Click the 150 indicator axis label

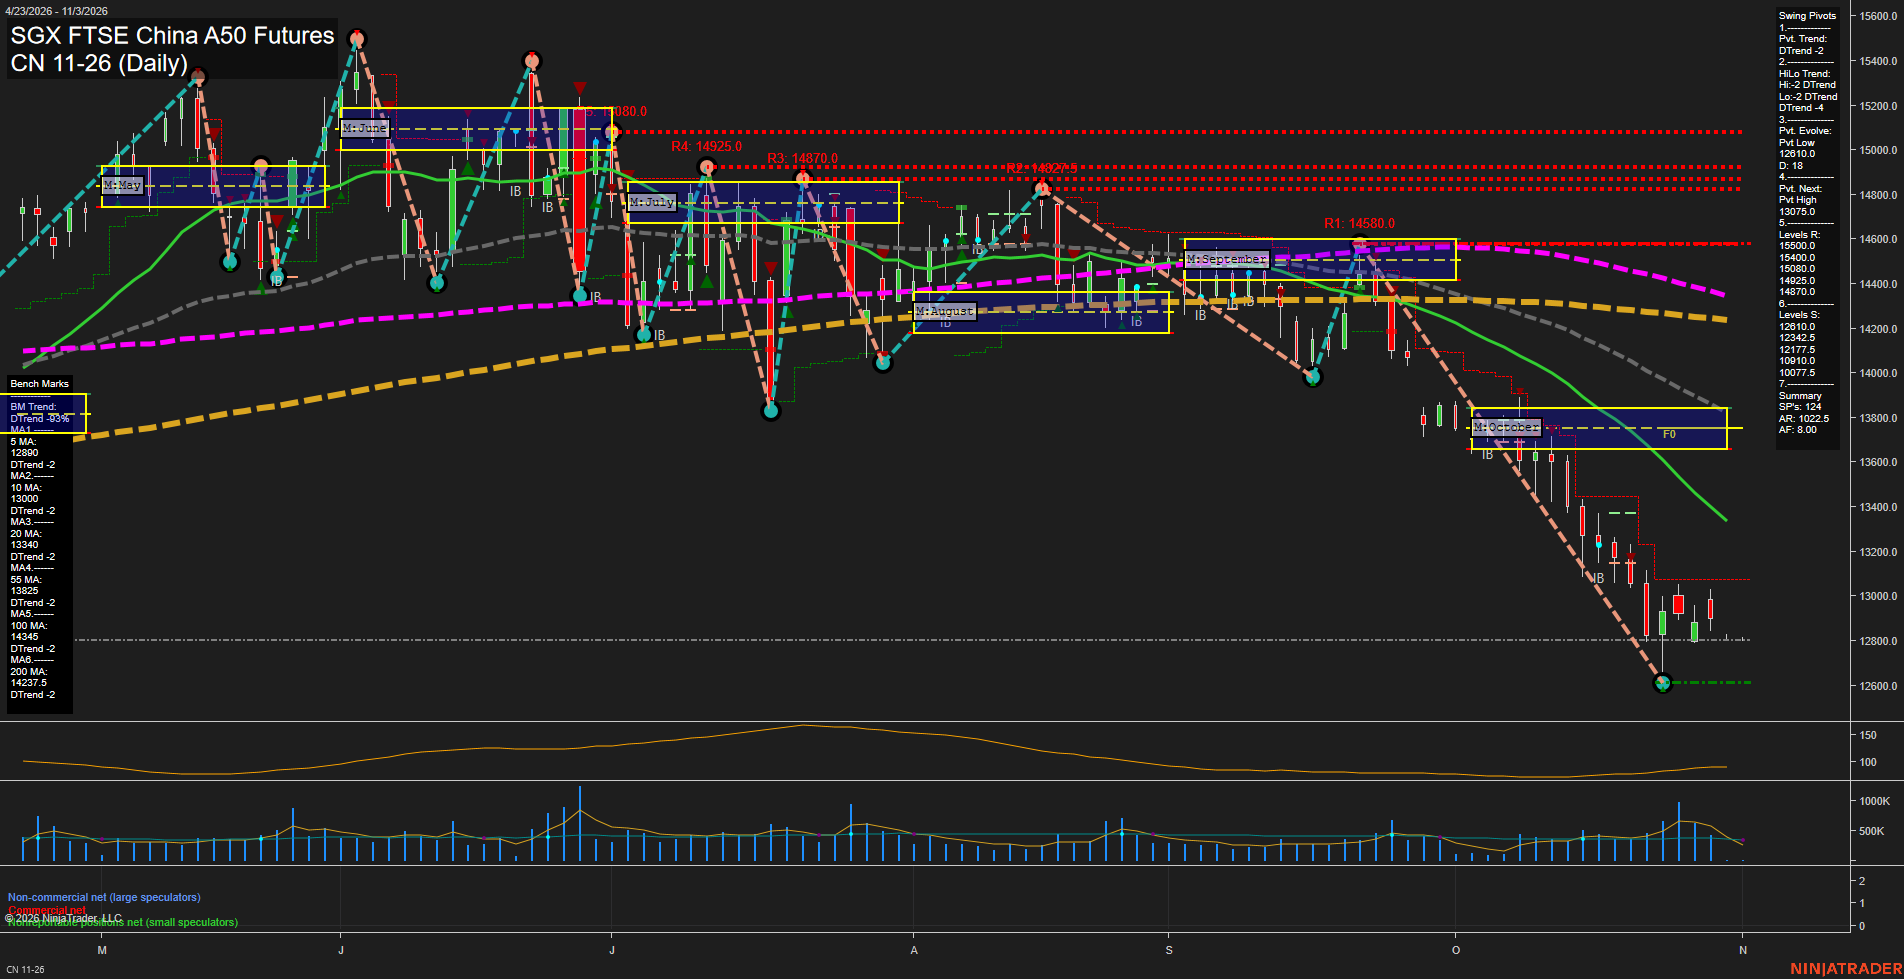(1867, 736)
